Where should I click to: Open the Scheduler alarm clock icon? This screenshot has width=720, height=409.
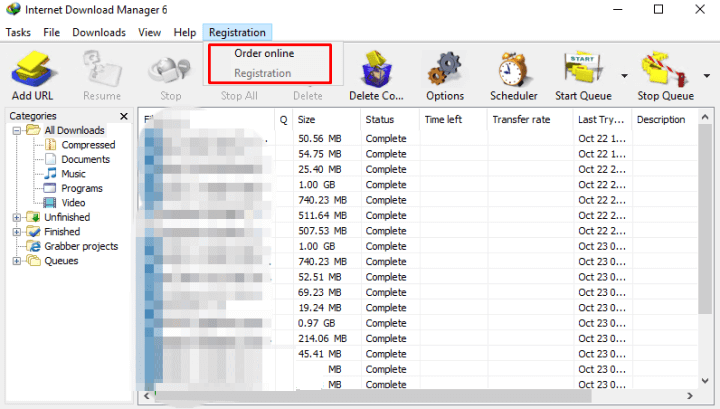tap(513, 69)
